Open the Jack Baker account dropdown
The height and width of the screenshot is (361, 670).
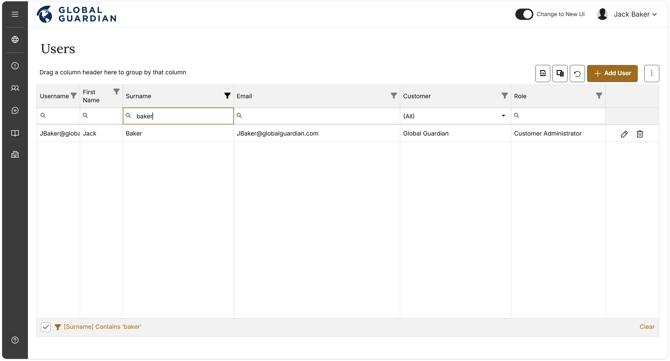627,14
